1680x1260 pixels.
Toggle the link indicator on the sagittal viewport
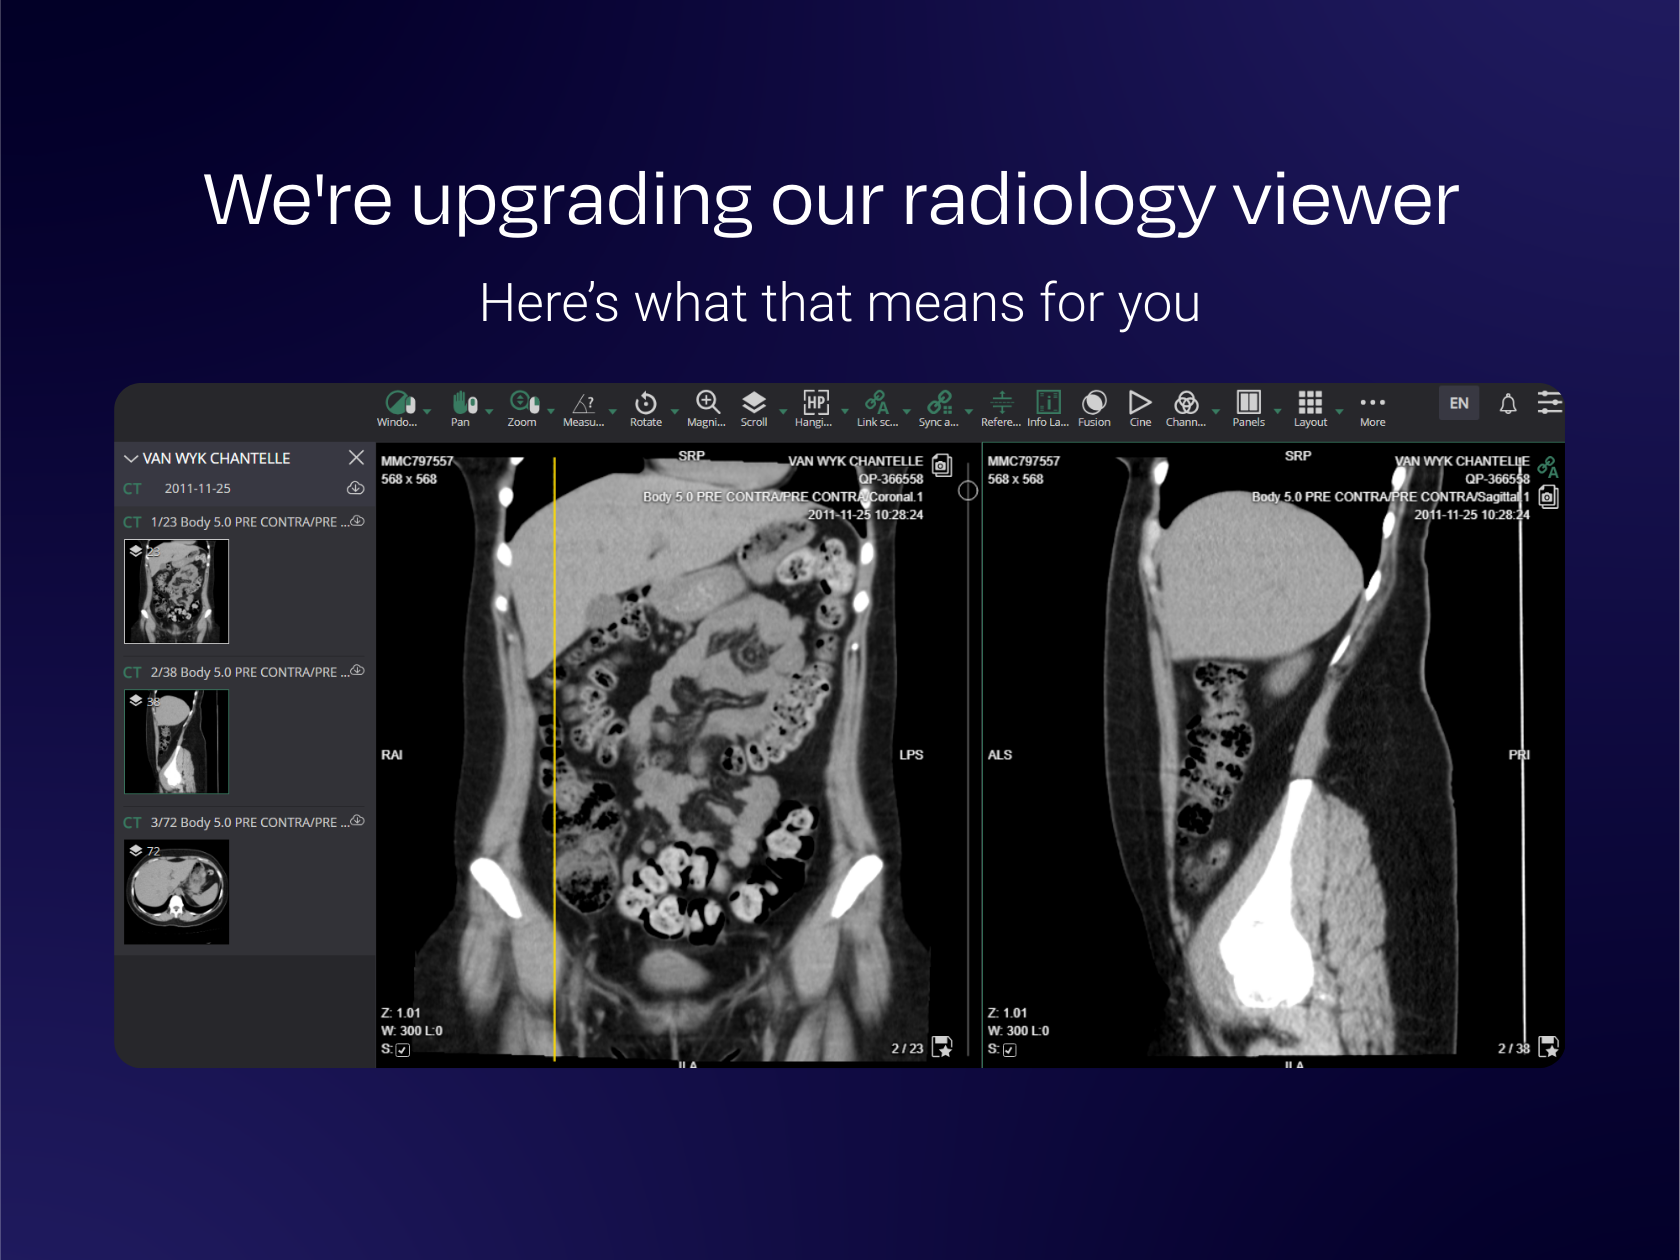(1548, 465)
